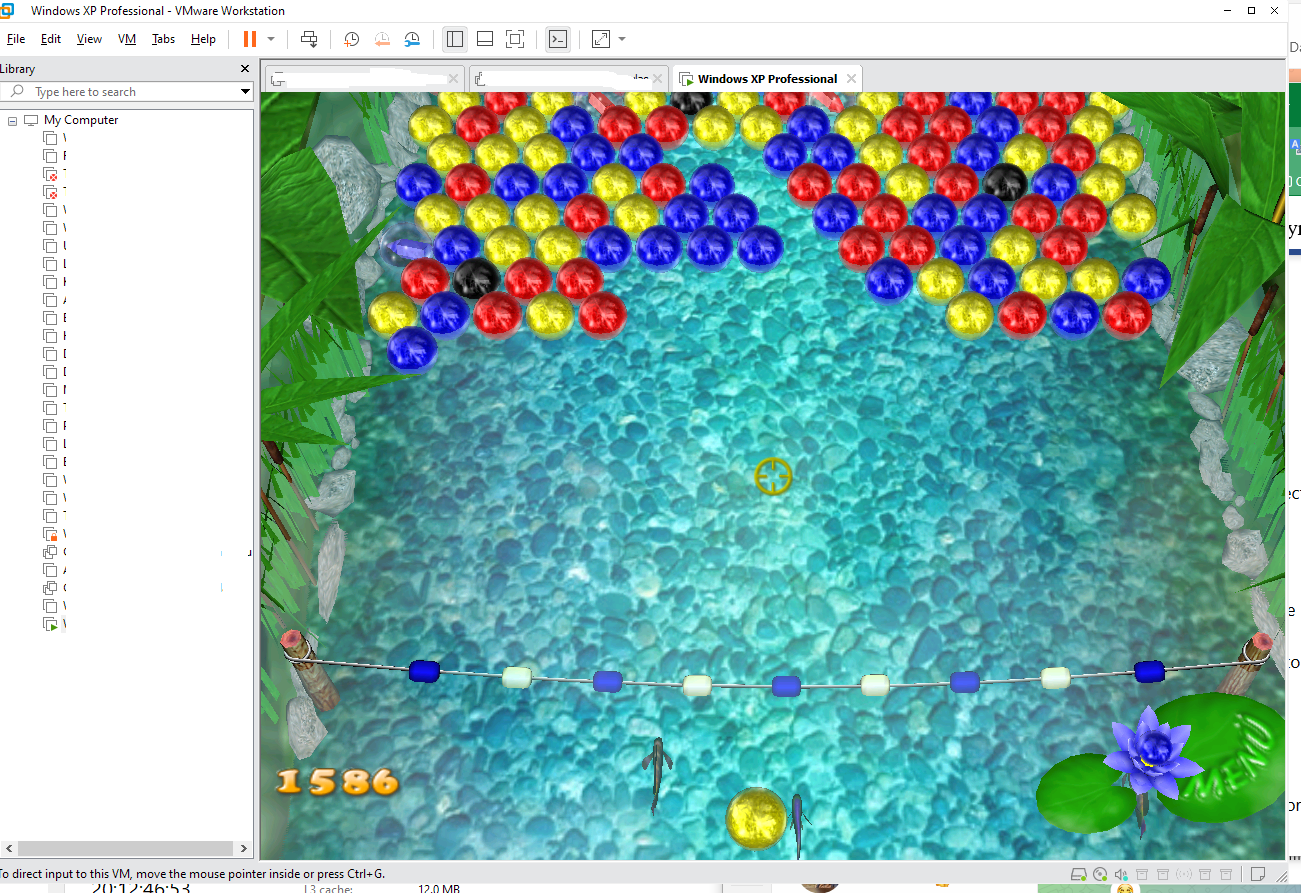Take a snapshot of this virtual machine
This screenshot has width=1301, height=893.
click(x=352, y=39)
